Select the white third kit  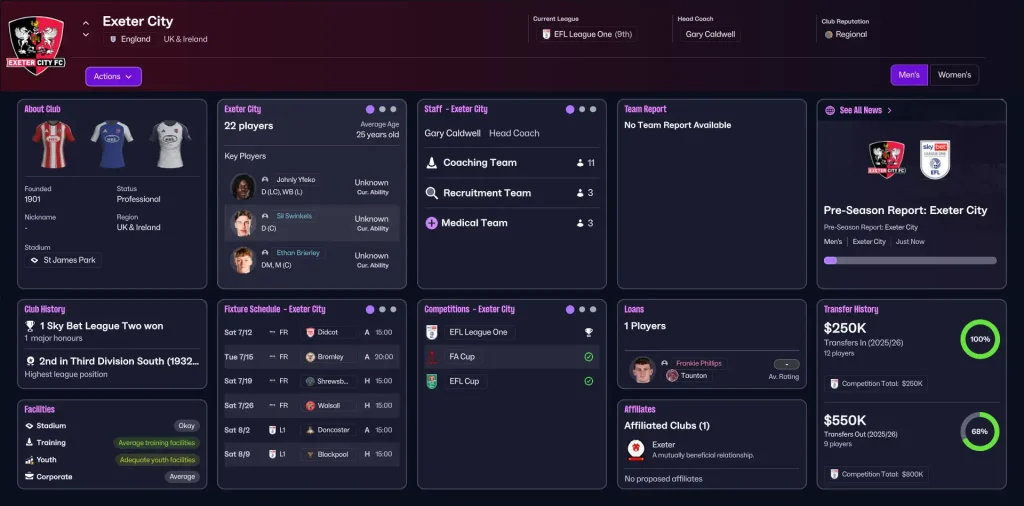pyautogui.click(x=170, y=144)
